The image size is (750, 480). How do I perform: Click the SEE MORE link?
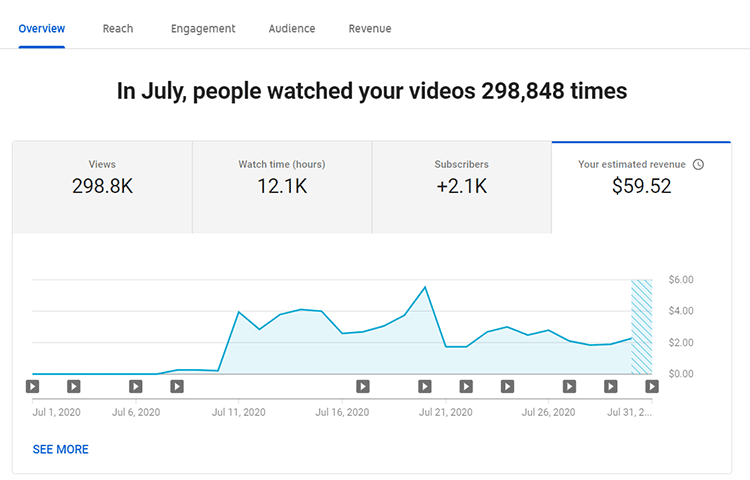tap(61, 449)
